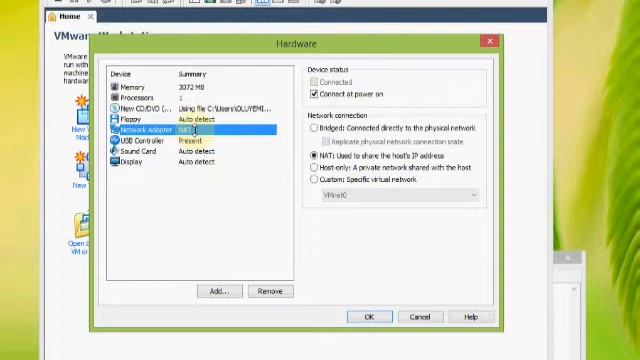Screen dimensions: 640x360
Task: Open Help for Hardware dialog
Action: coord(471,317)
